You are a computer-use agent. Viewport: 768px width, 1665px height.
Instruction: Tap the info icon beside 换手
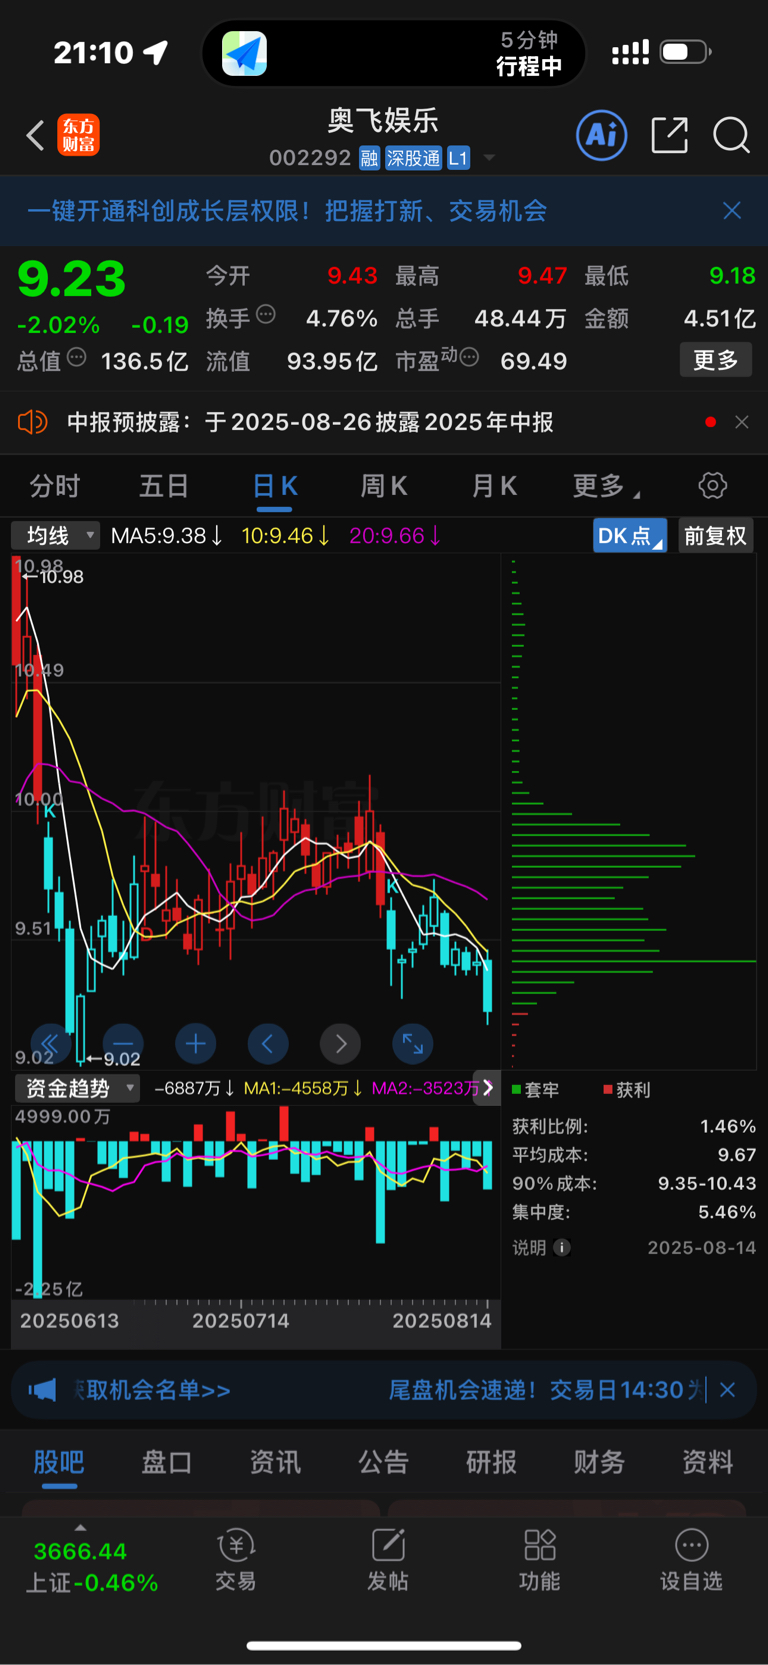point(266,315)
